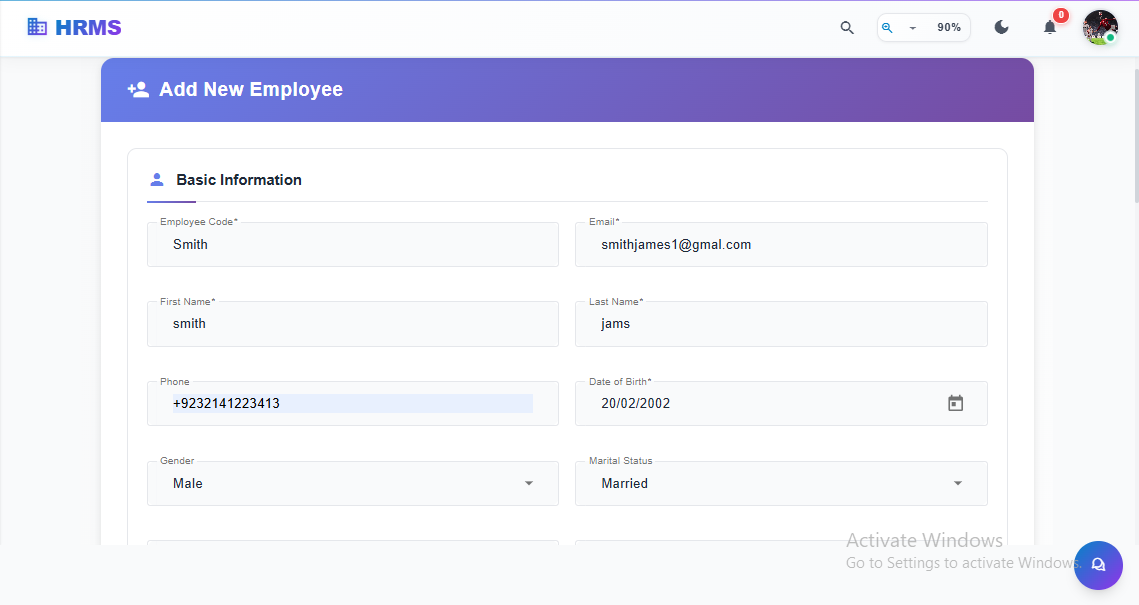Expand the Marital Status dropdown
The image size is (1139, 605).
(781, 484)
